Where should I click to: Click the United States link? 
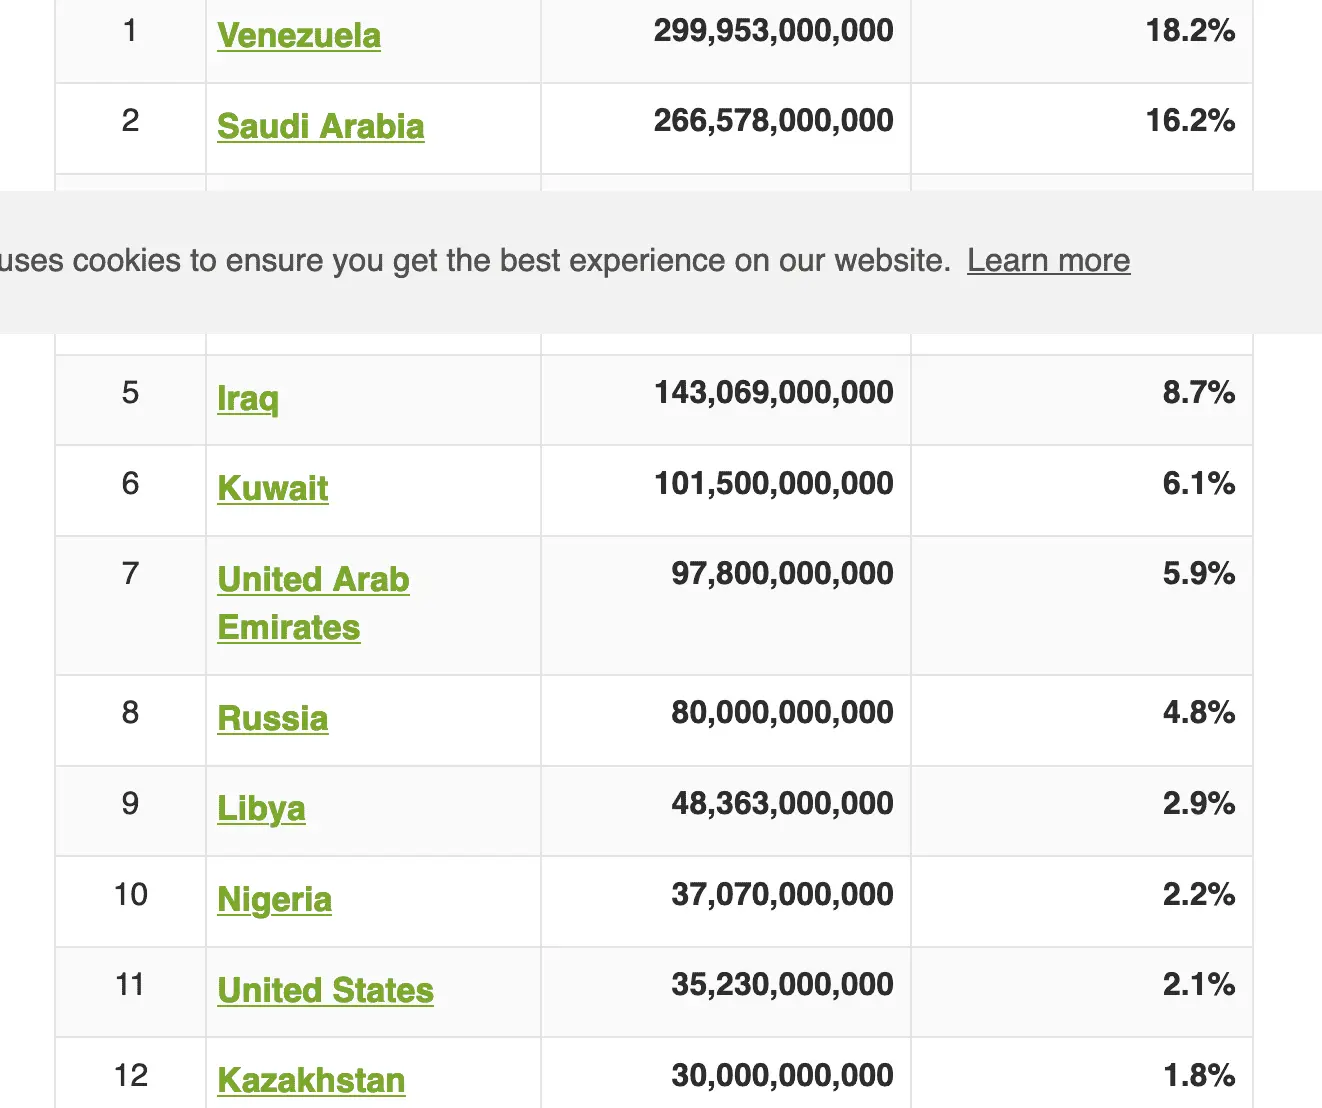pos(325,991)
